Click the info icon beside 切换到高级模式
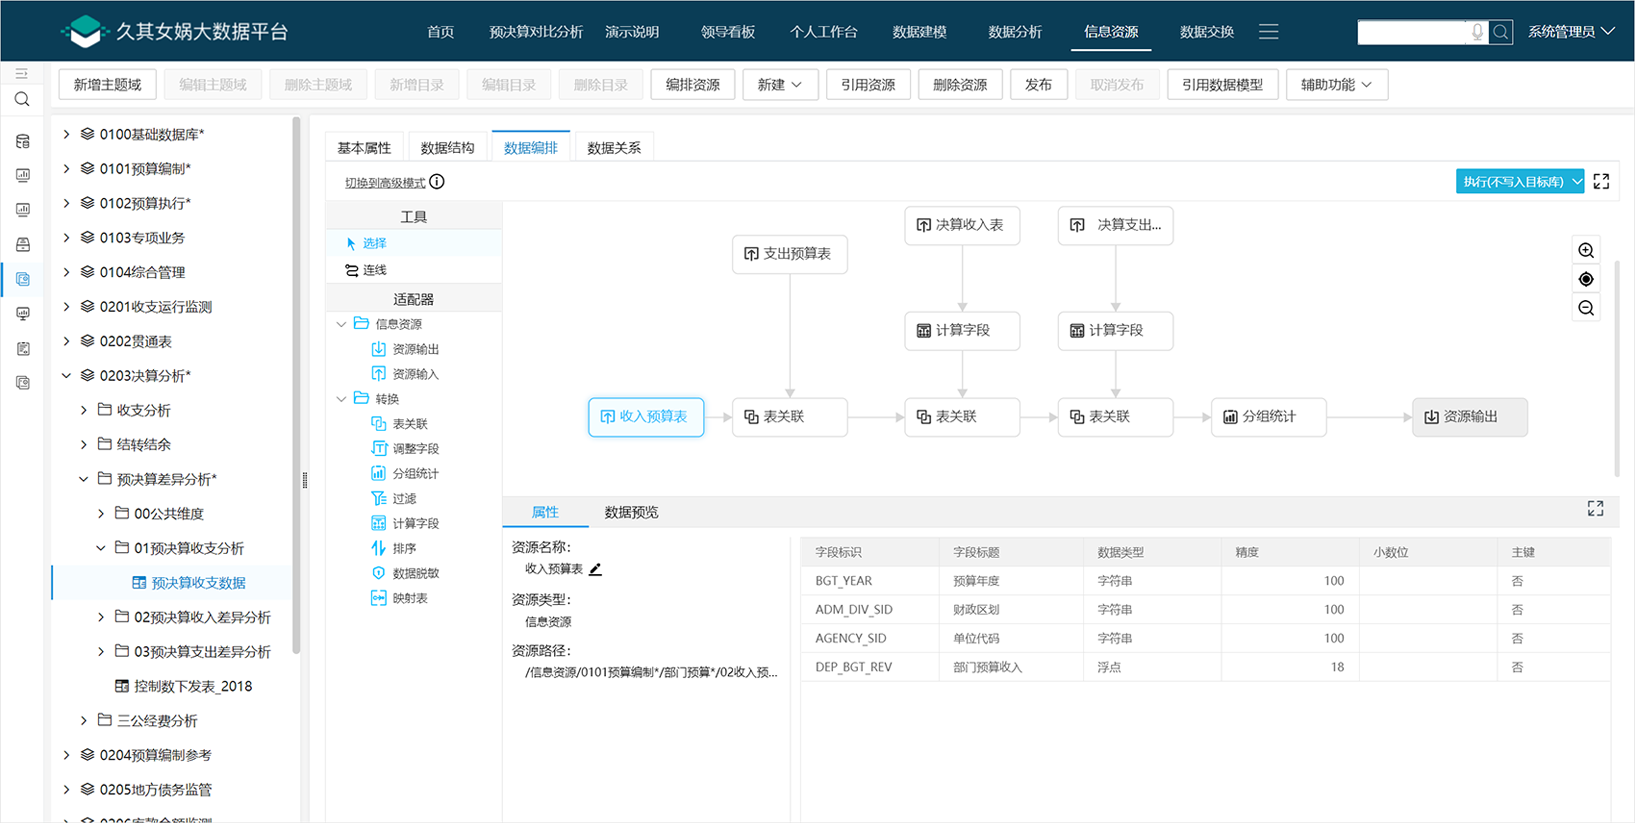The width and height of the screenshot is (1635, 823). coord(437,182)
